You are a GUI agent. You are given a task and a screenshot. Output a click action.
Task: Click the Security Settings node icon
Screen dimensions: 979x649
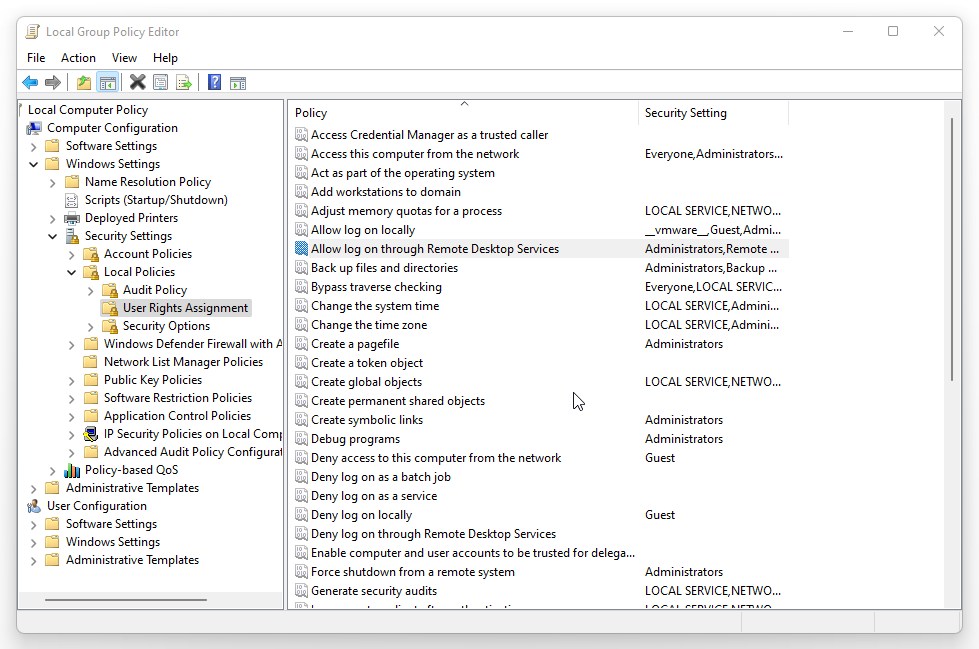(72, 236)
